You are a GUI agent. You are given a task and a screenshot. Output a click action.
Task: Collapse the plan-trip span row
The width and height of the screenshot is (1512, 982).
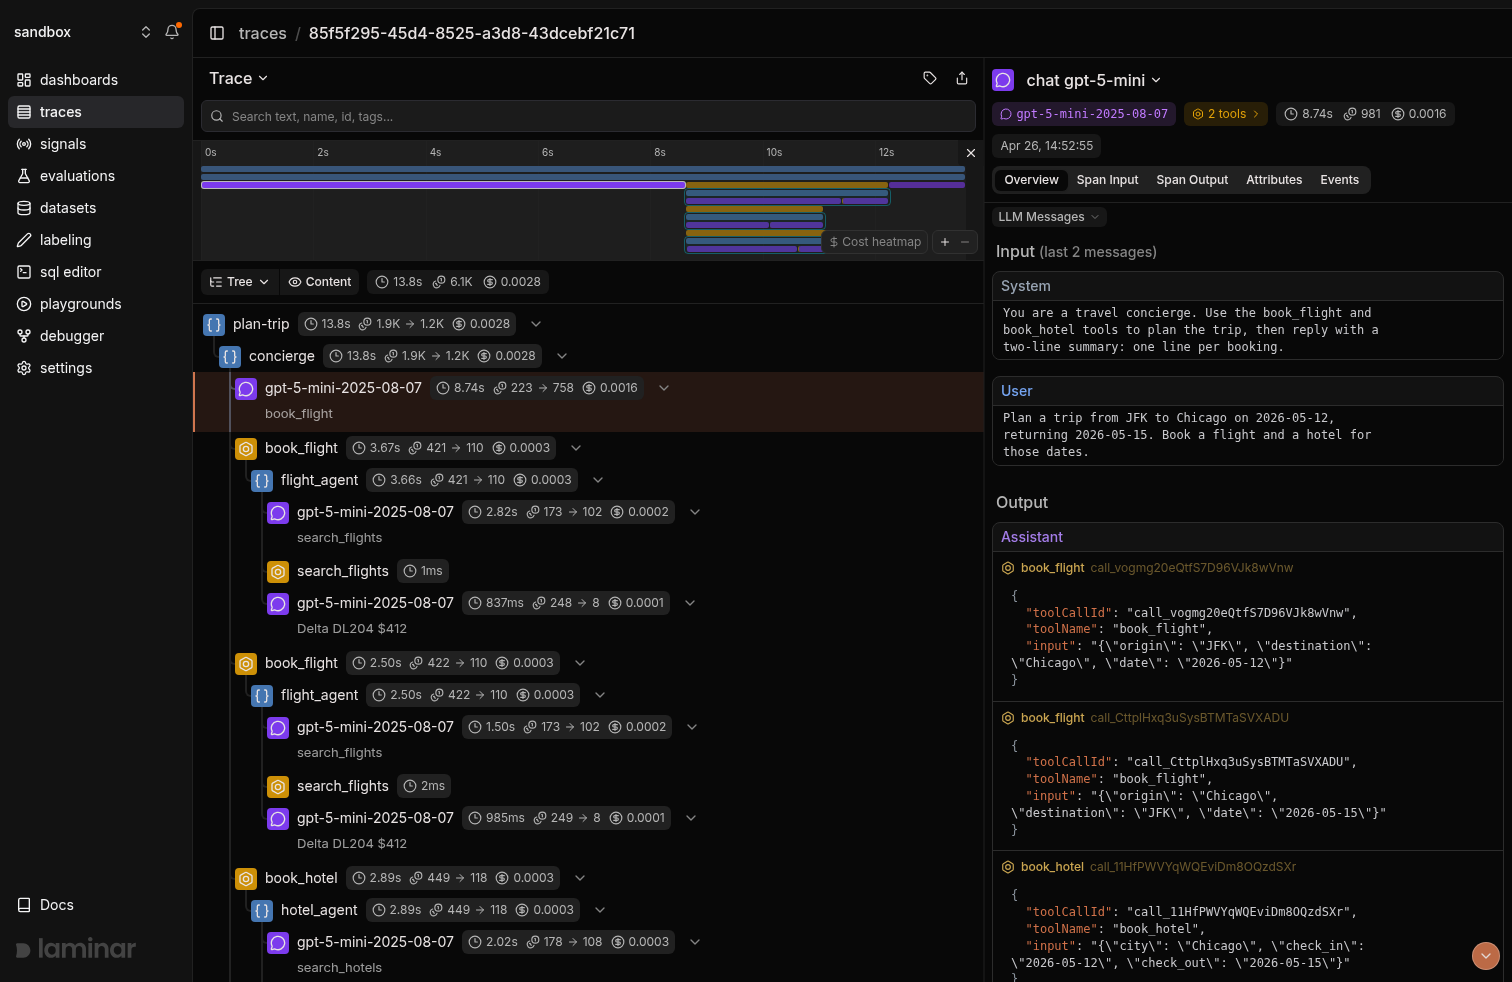(x=536, y=324)
